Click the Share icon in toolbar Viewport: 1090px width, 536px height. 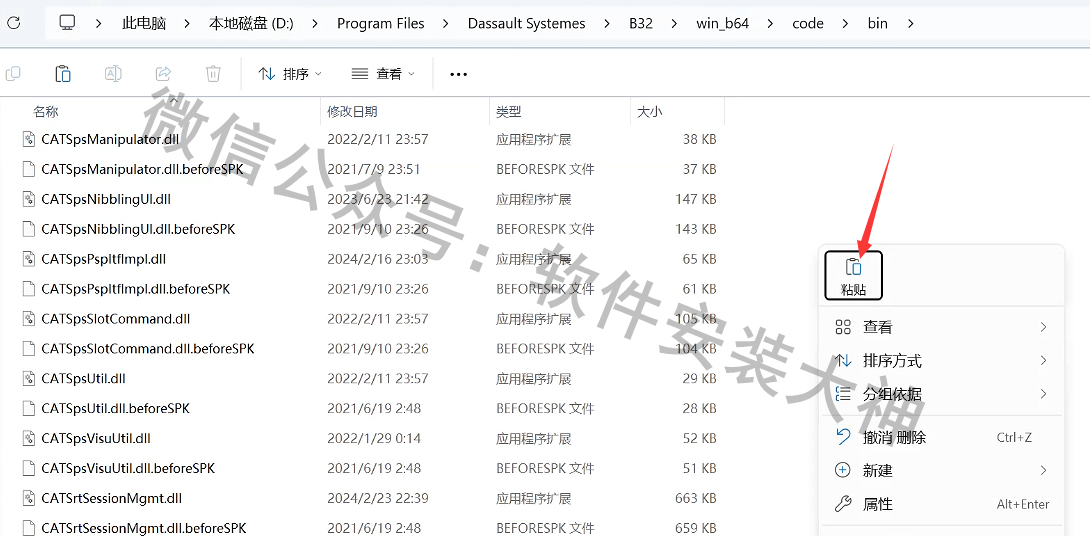(x=163, y=74)
